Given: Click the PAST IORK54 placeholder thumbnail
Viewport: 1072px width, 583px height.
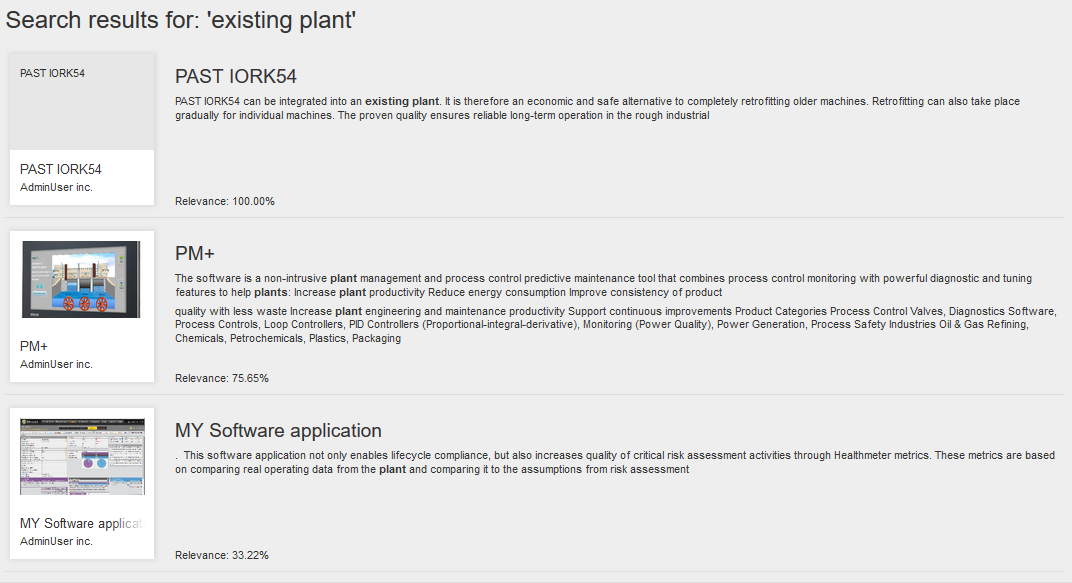Looking at the screenshot, I should coord(82,102).
